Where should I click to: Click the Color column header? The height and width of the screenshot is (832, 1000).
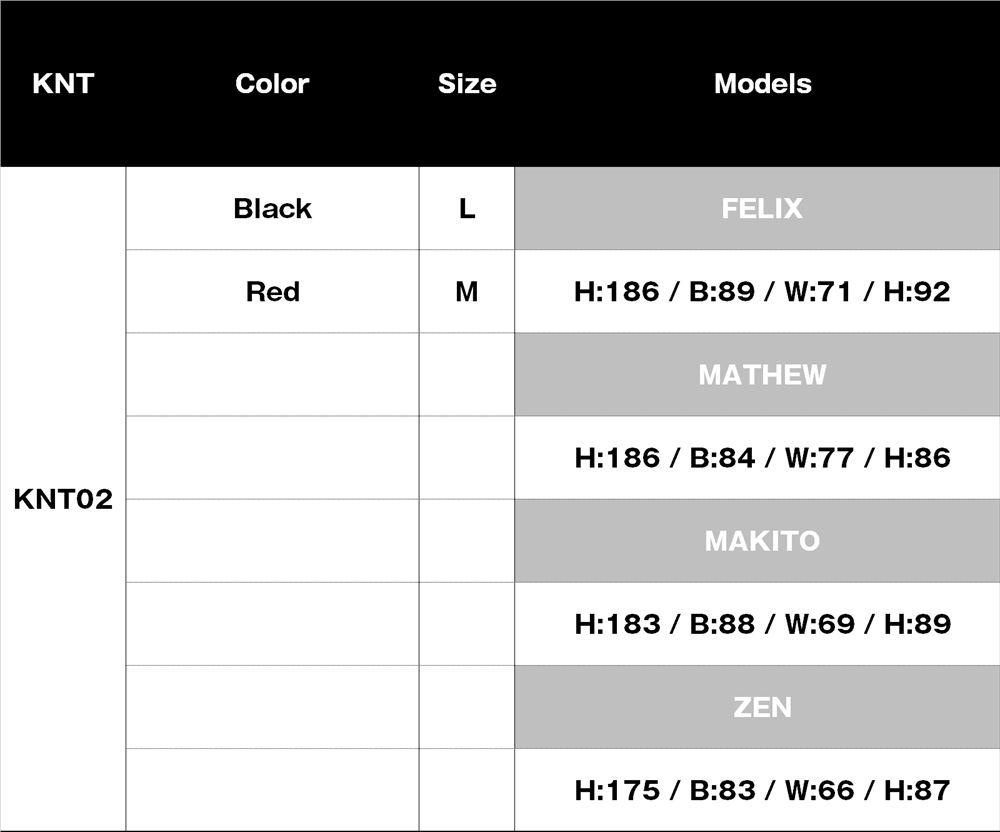tap(272, 84)
